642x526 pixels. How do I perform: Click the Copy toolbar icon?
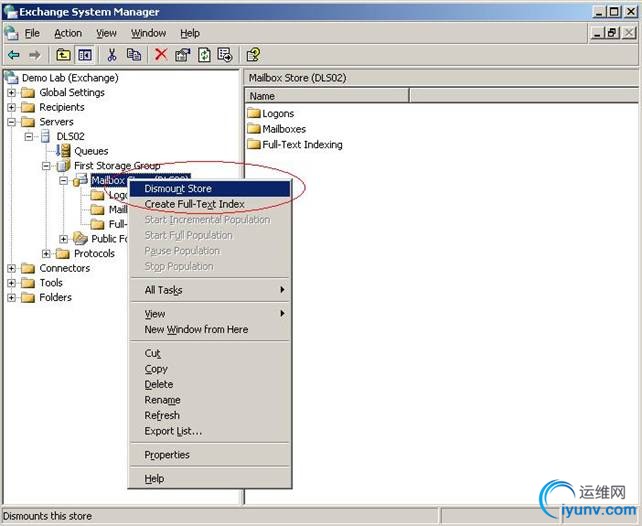133,54
